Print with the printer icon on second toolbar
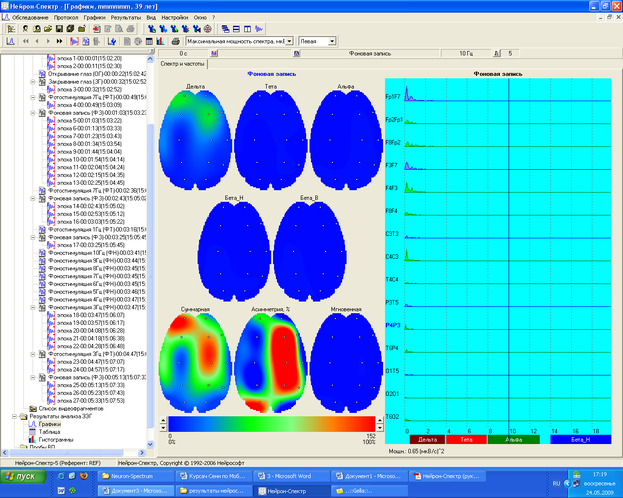This screenshot has width=623, height=498. 175,41
